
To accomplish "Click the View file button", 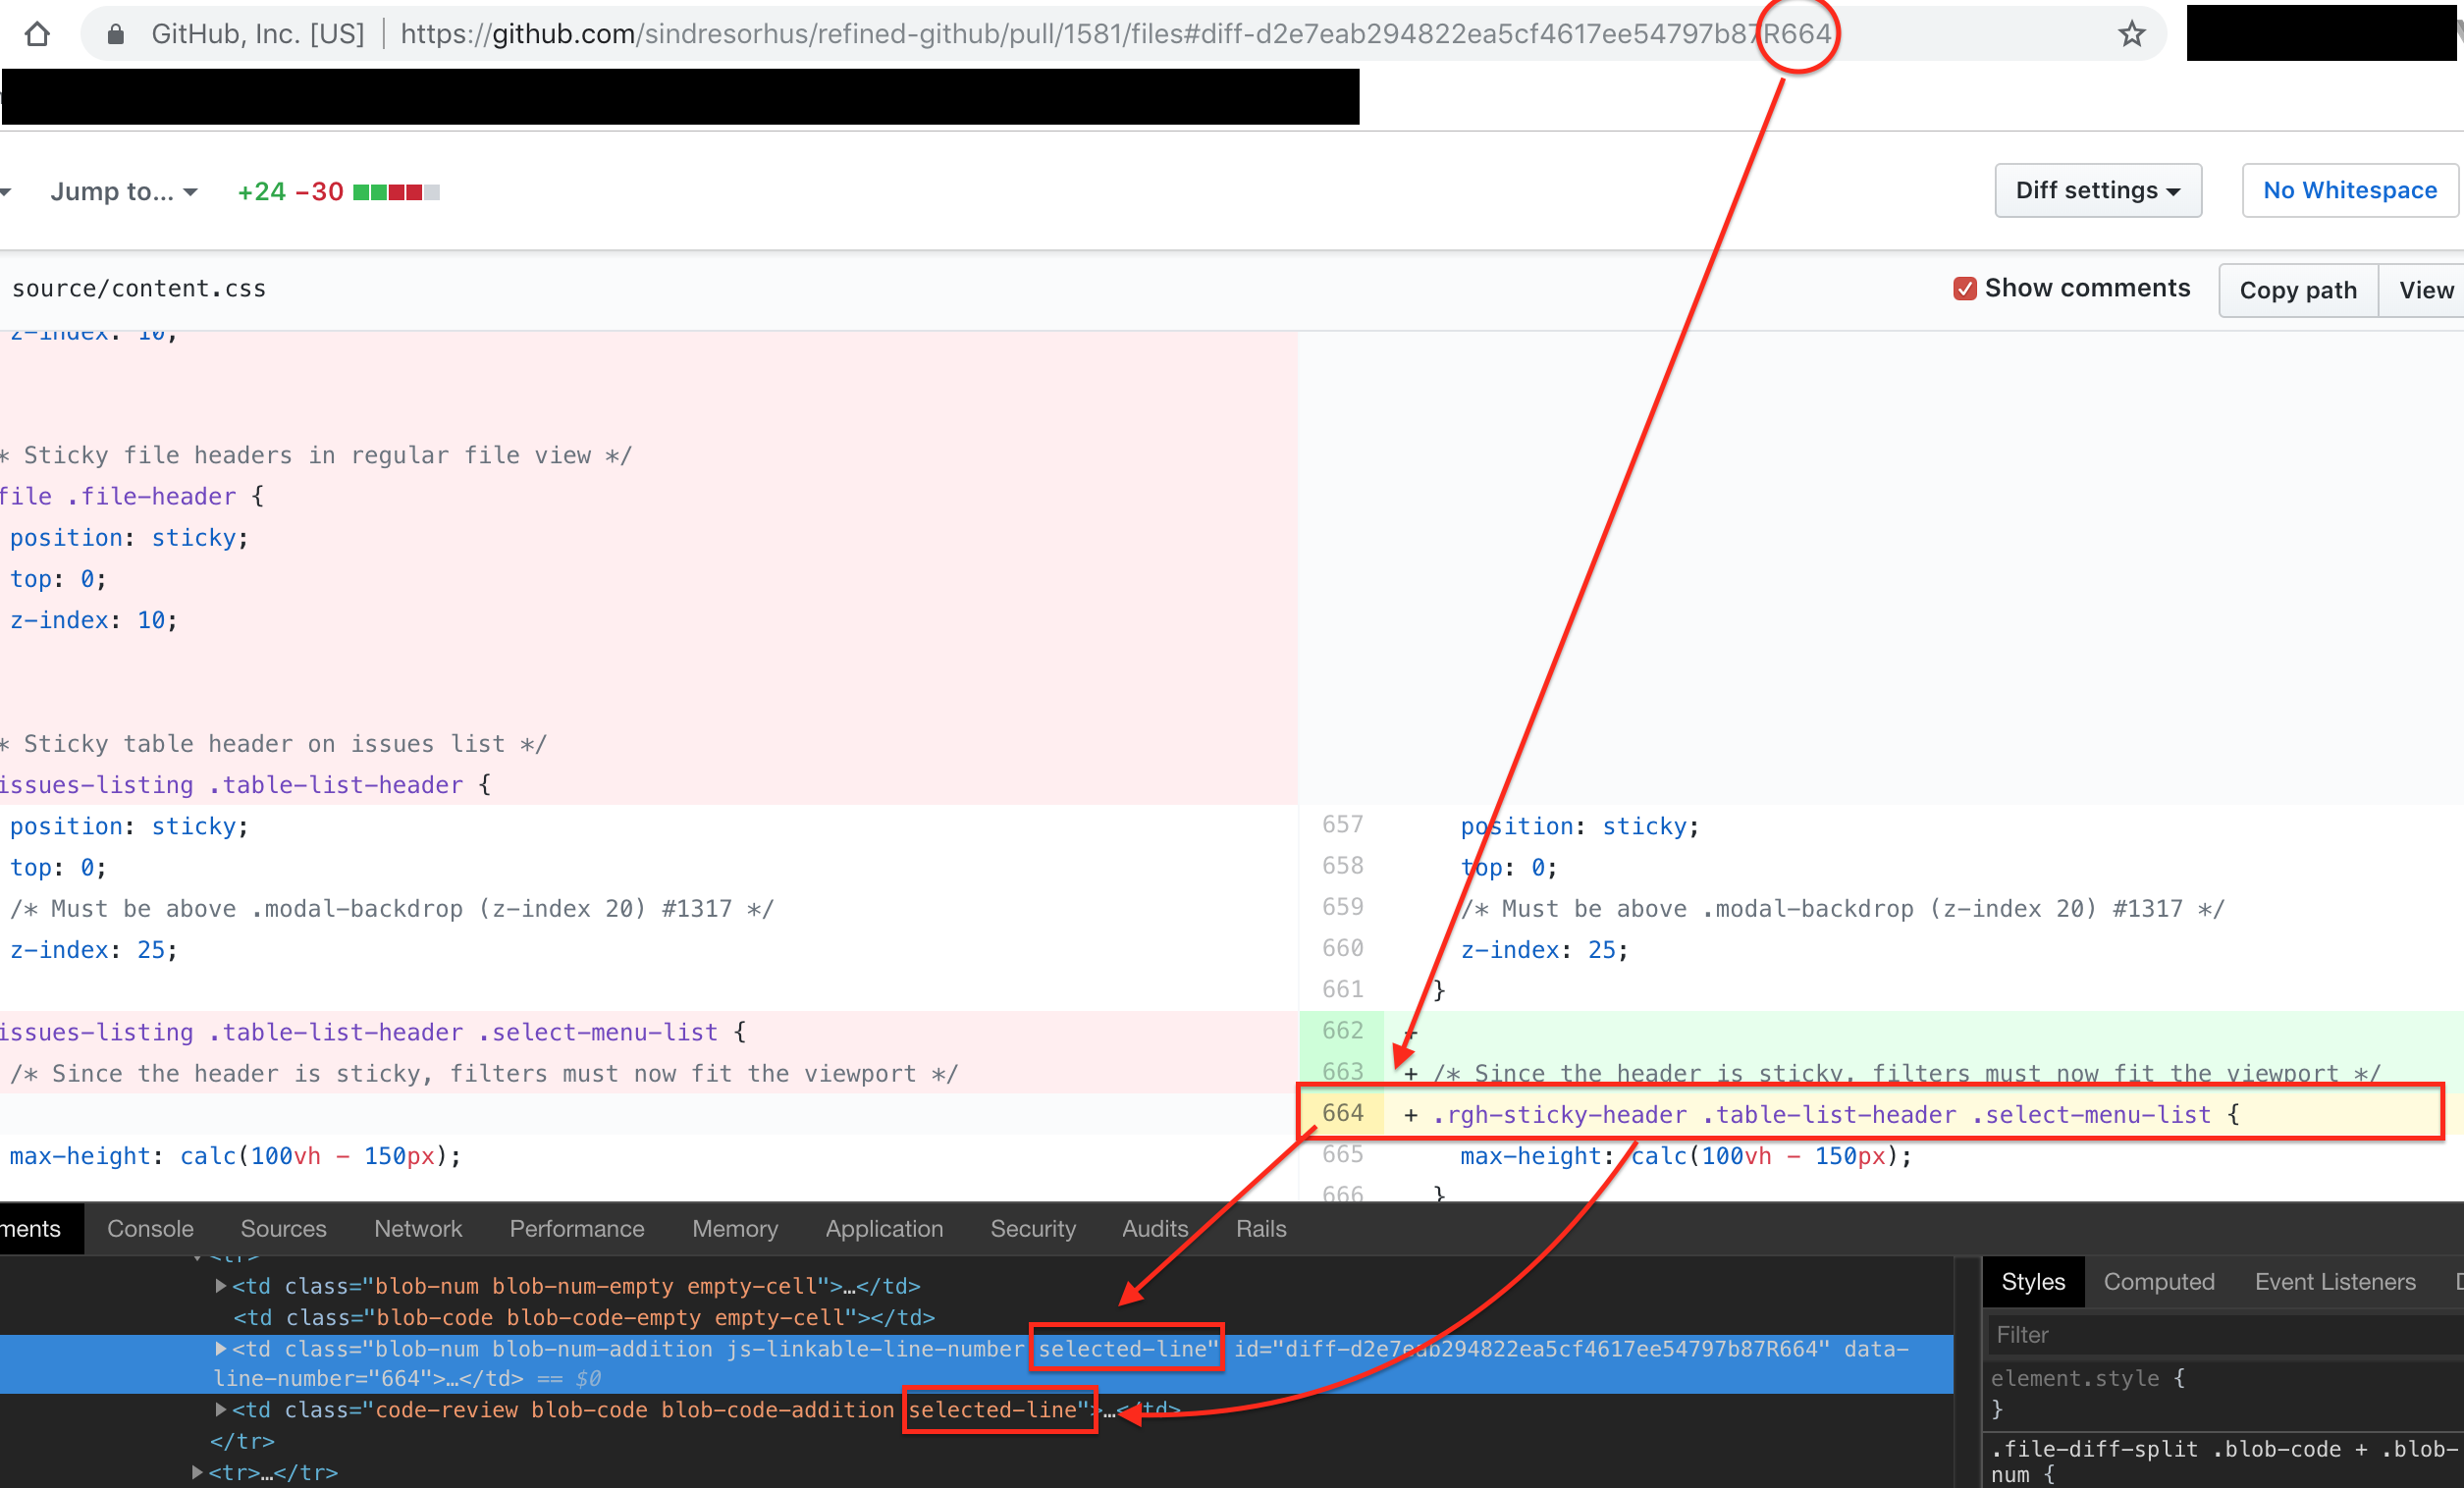I will point(2424,291).
